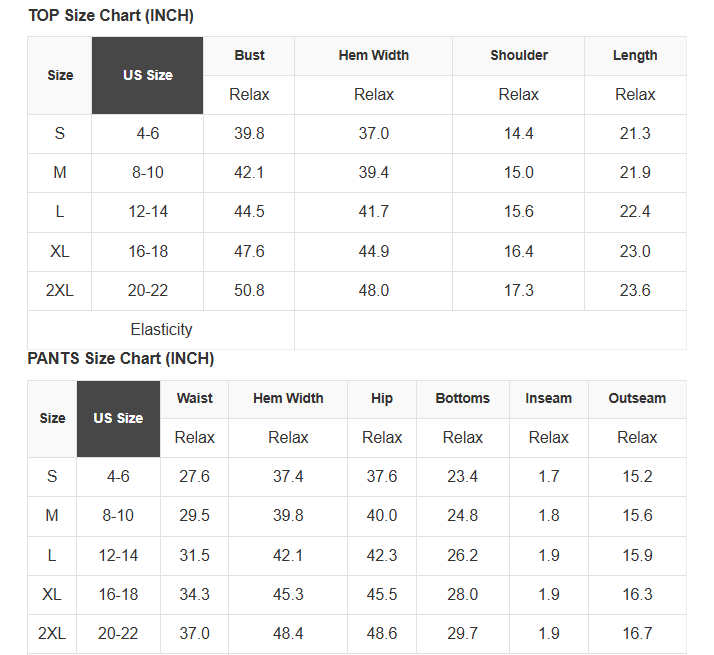Select the 17.3 shoulder measurement

pos(518,291)
